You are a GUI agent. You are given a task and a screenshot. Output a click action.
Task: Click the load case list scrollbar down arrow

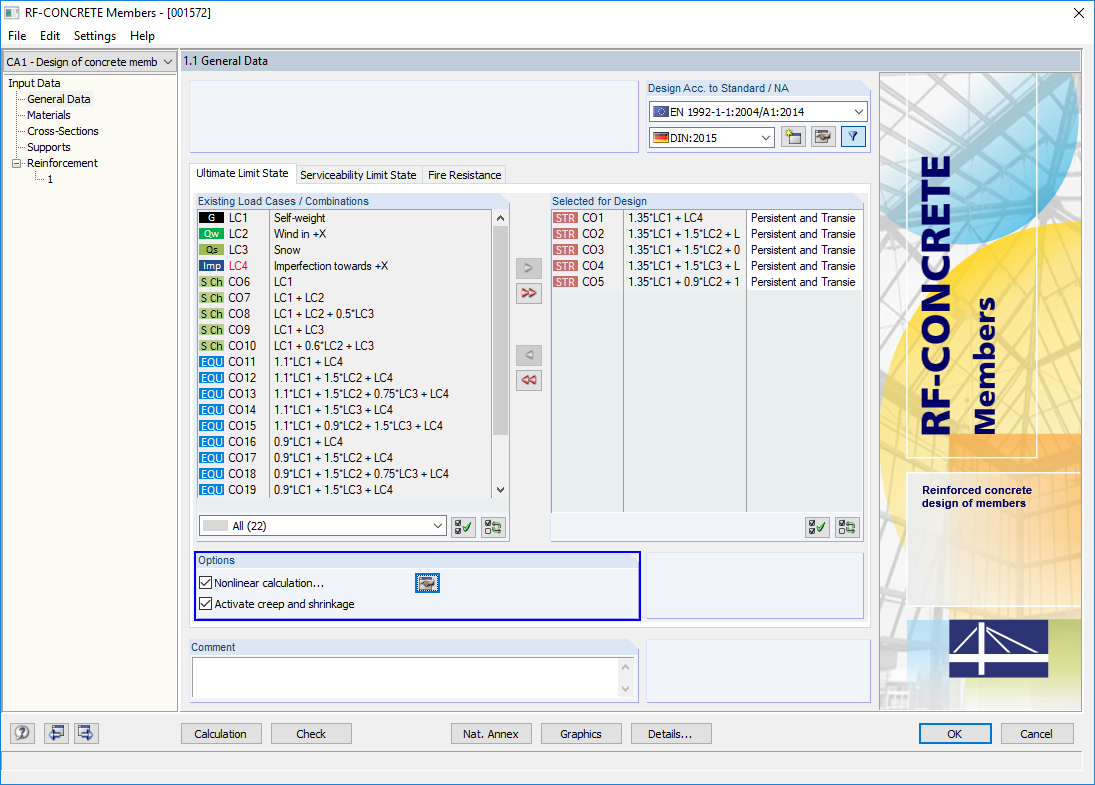(x=500, y=490)
